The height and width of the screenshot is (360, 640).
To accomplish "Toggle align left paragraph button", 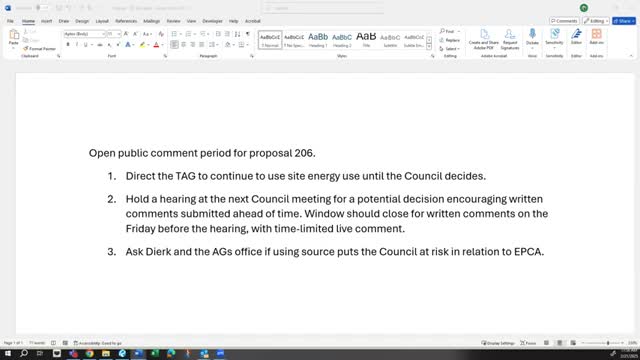I will [x=174, y=45].
